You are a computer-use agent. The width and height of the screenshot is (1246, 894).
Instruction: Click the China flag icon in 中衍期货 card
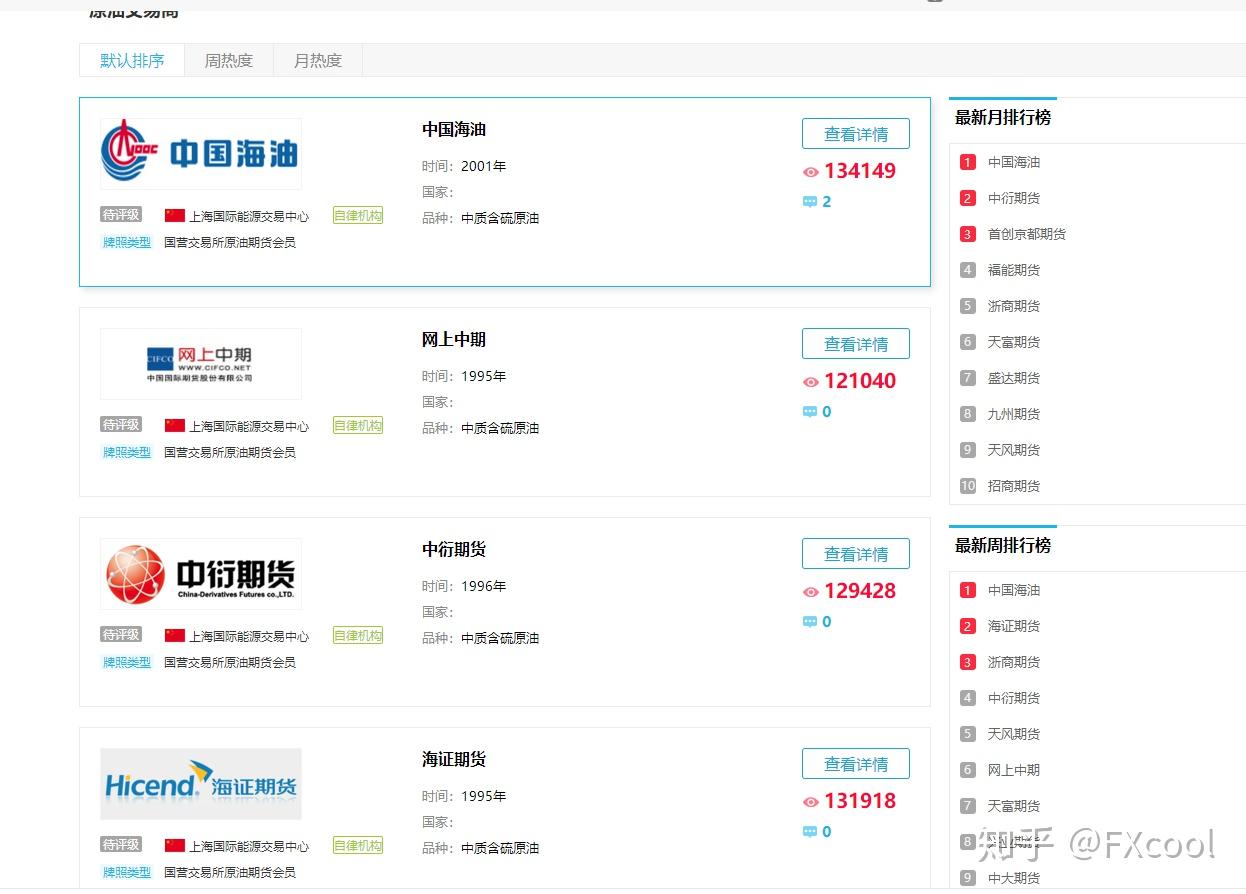pyautogui.click(x=175, y=635)
